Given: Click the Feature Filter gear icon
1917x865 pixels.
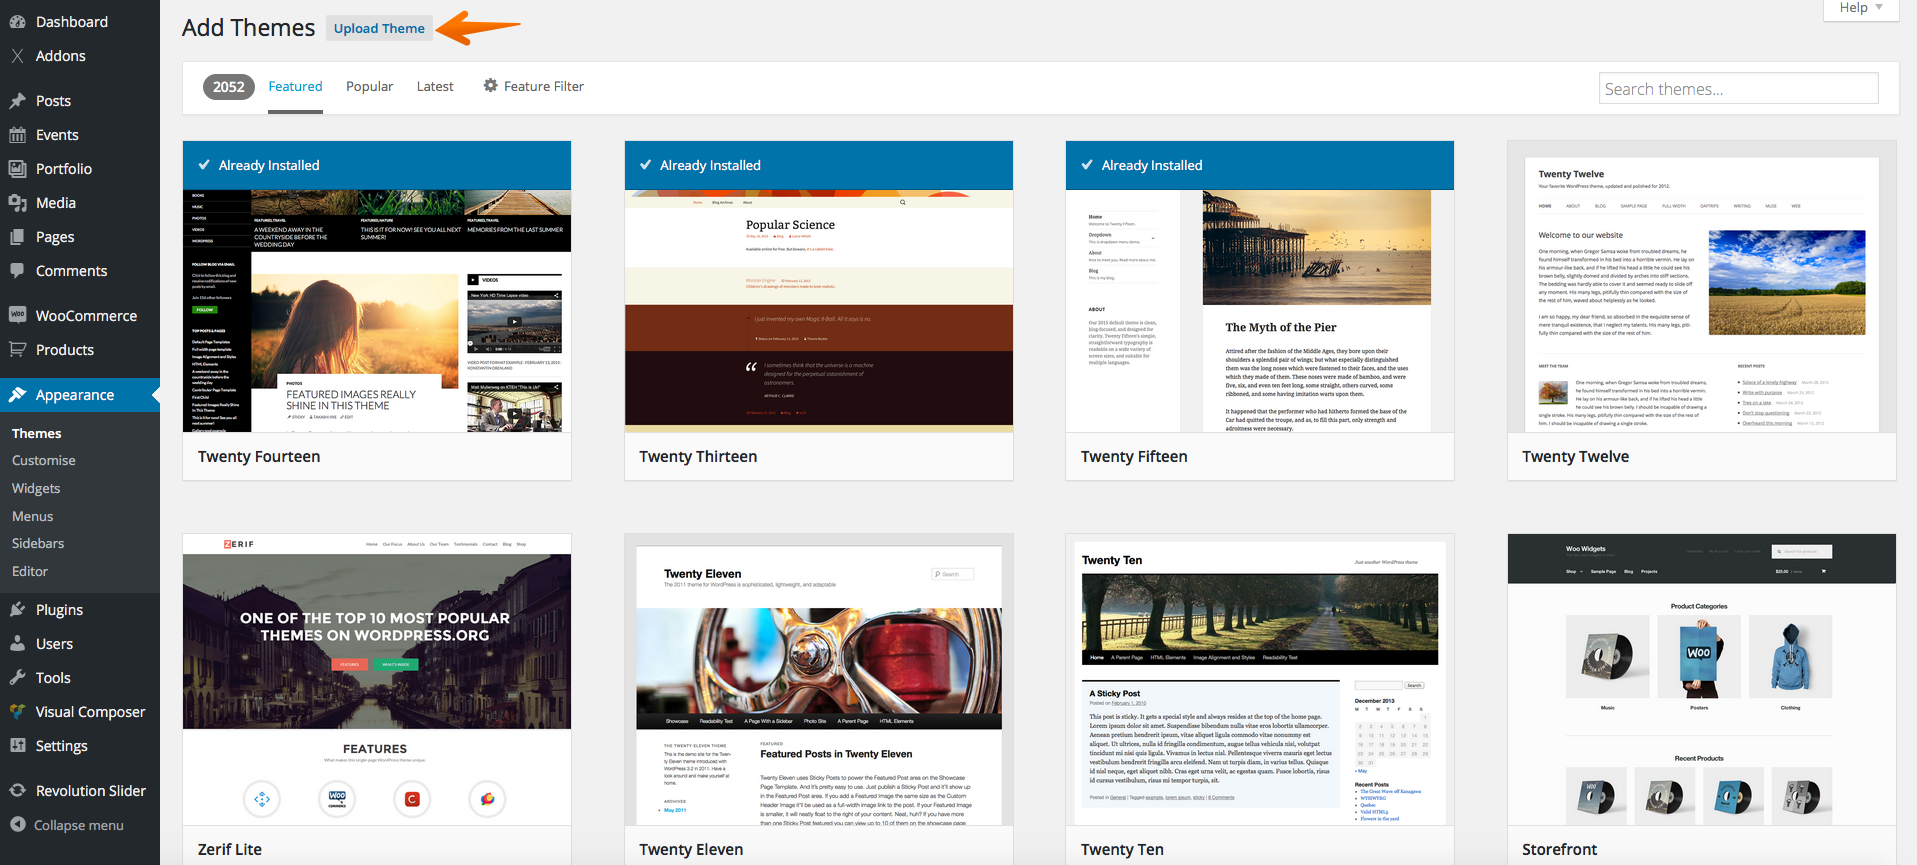Looking at the screenshot, I should click(x=490, y=86).
